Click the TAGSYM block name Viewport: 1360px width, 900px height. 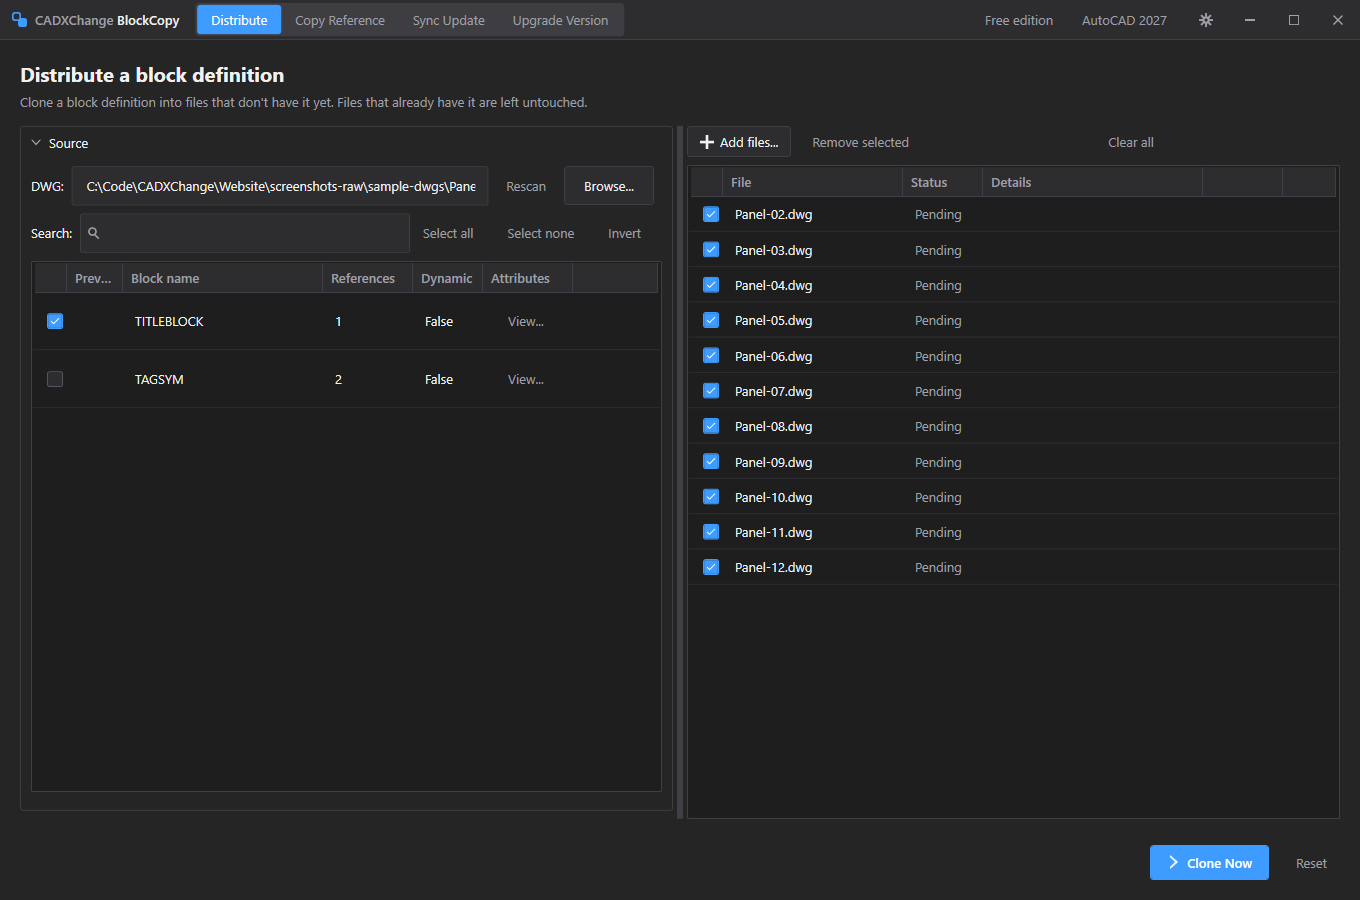pos(159,379)
